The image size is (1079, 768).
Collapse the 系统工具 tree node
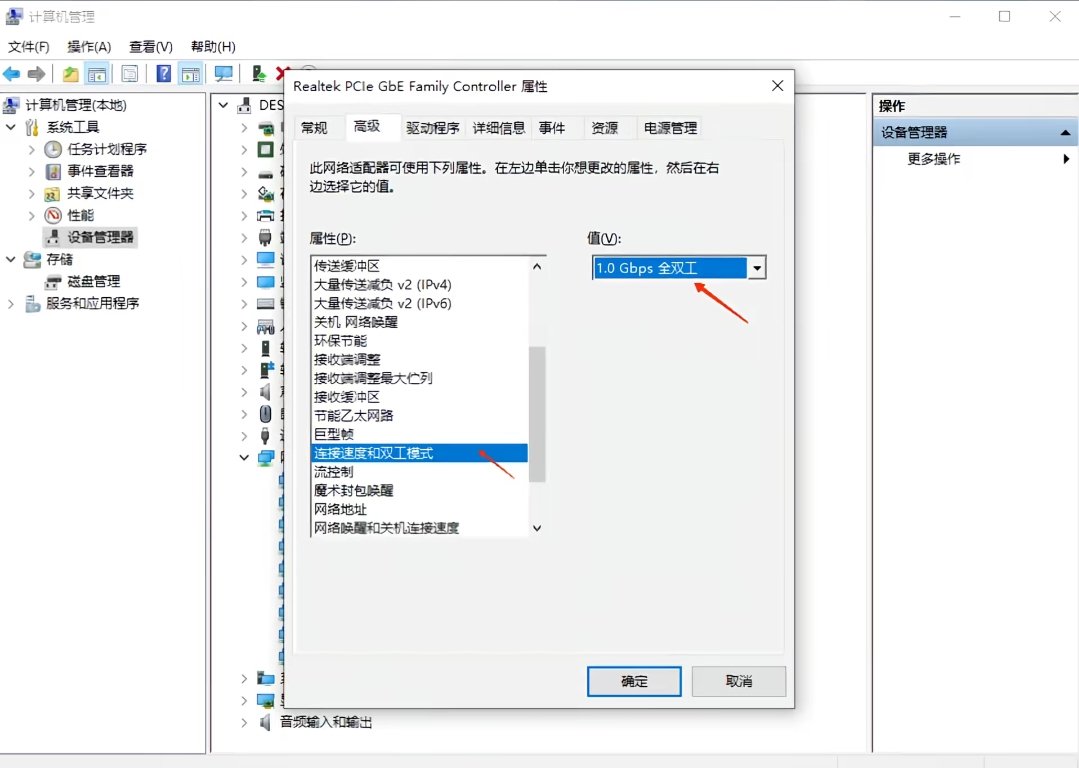(11, 127)
